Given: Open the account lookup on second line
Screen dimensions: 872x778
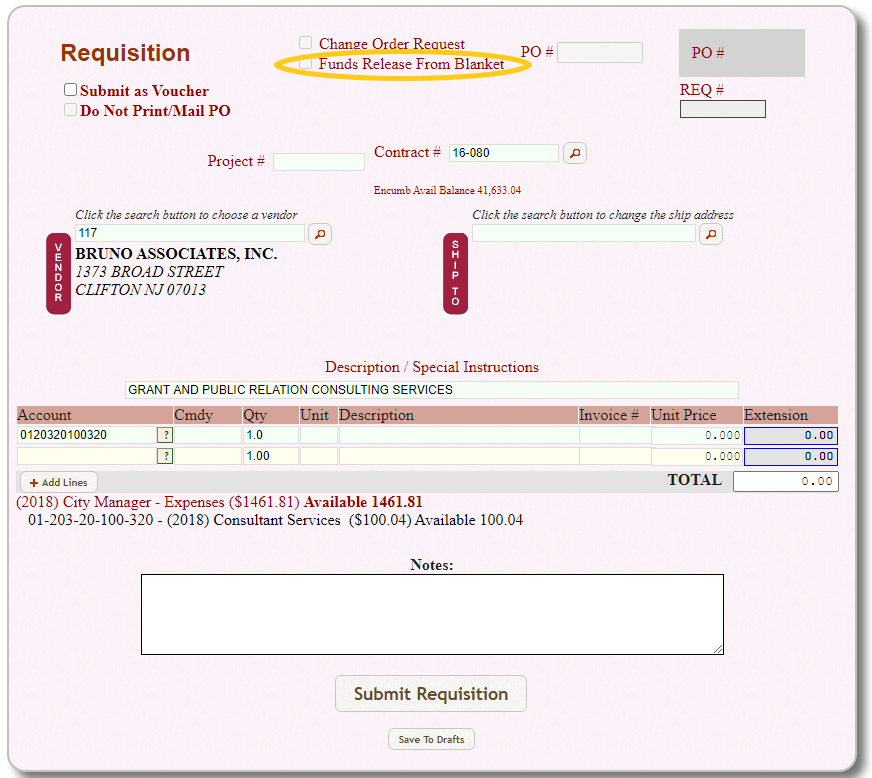Looking at the screenshot, I should tap(165, 455).
